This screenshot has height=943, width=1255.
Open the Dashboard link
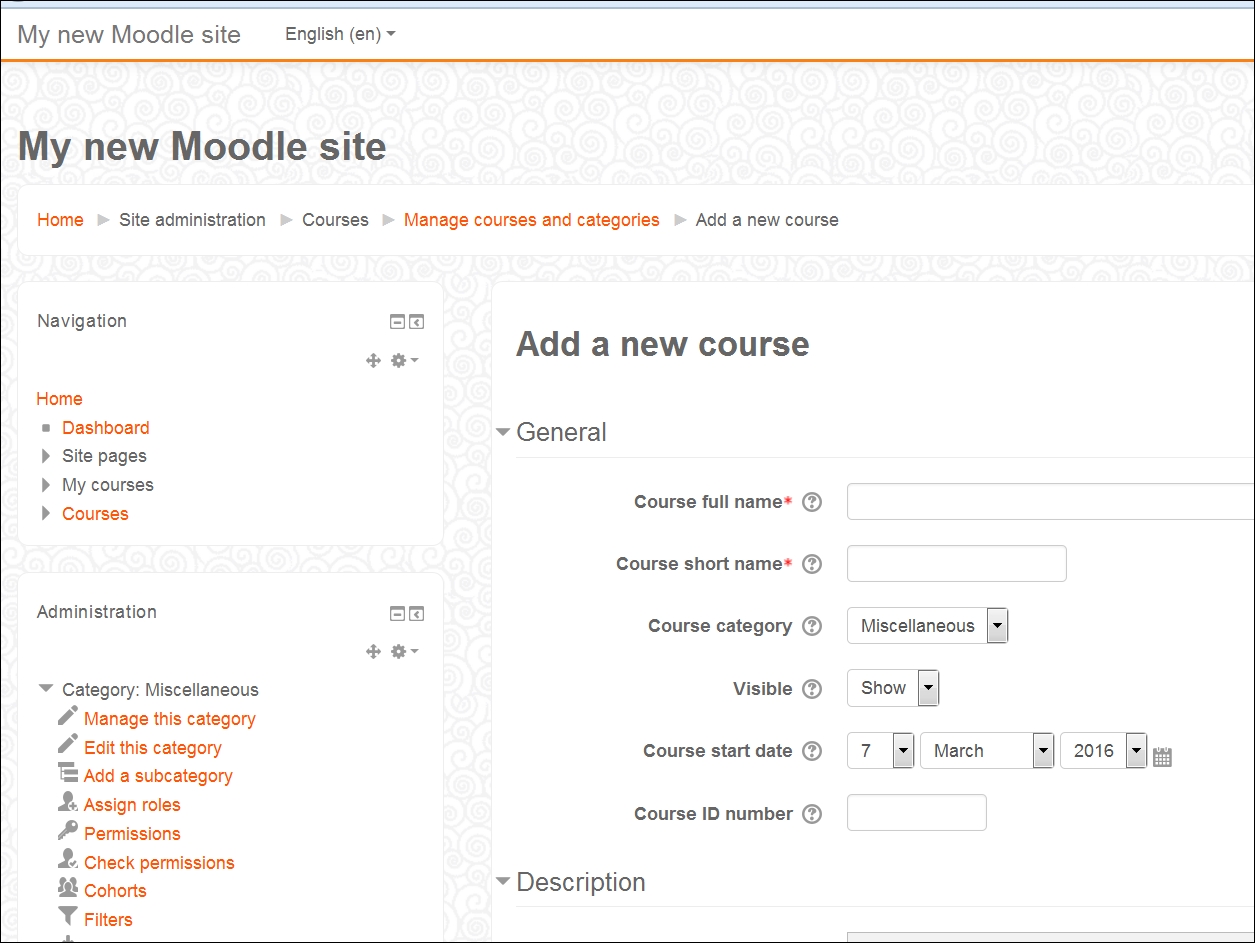(105, 428)
